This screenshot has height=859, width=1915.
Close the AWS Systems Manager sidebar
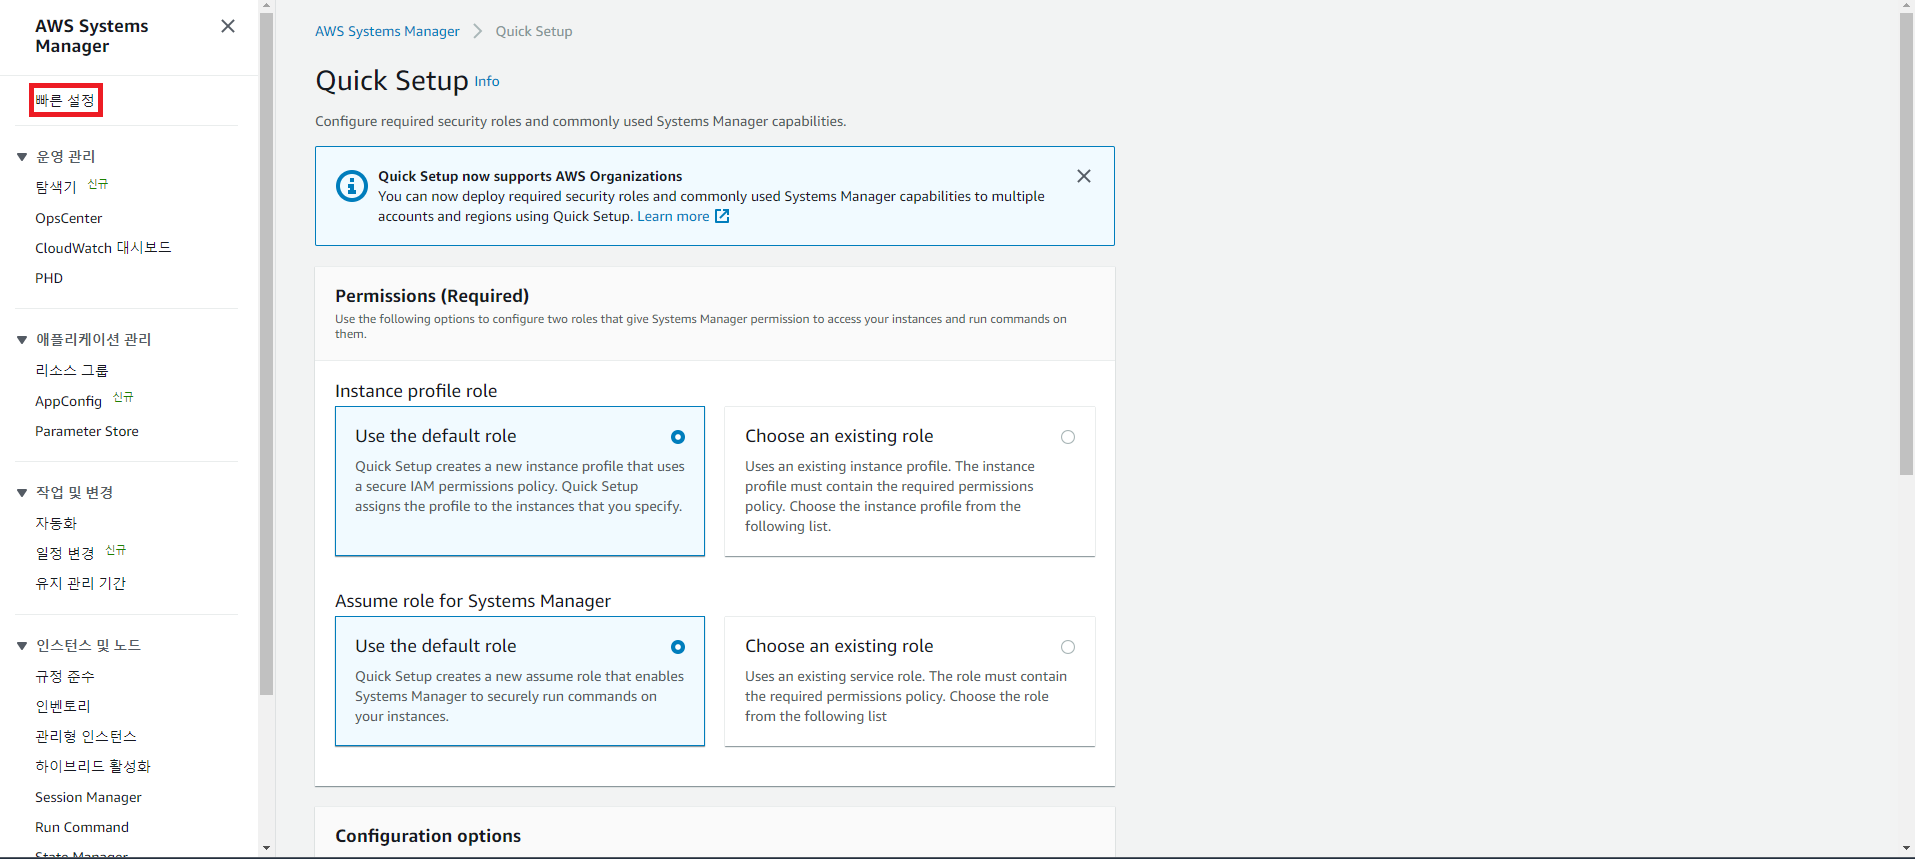coord(228,26)
